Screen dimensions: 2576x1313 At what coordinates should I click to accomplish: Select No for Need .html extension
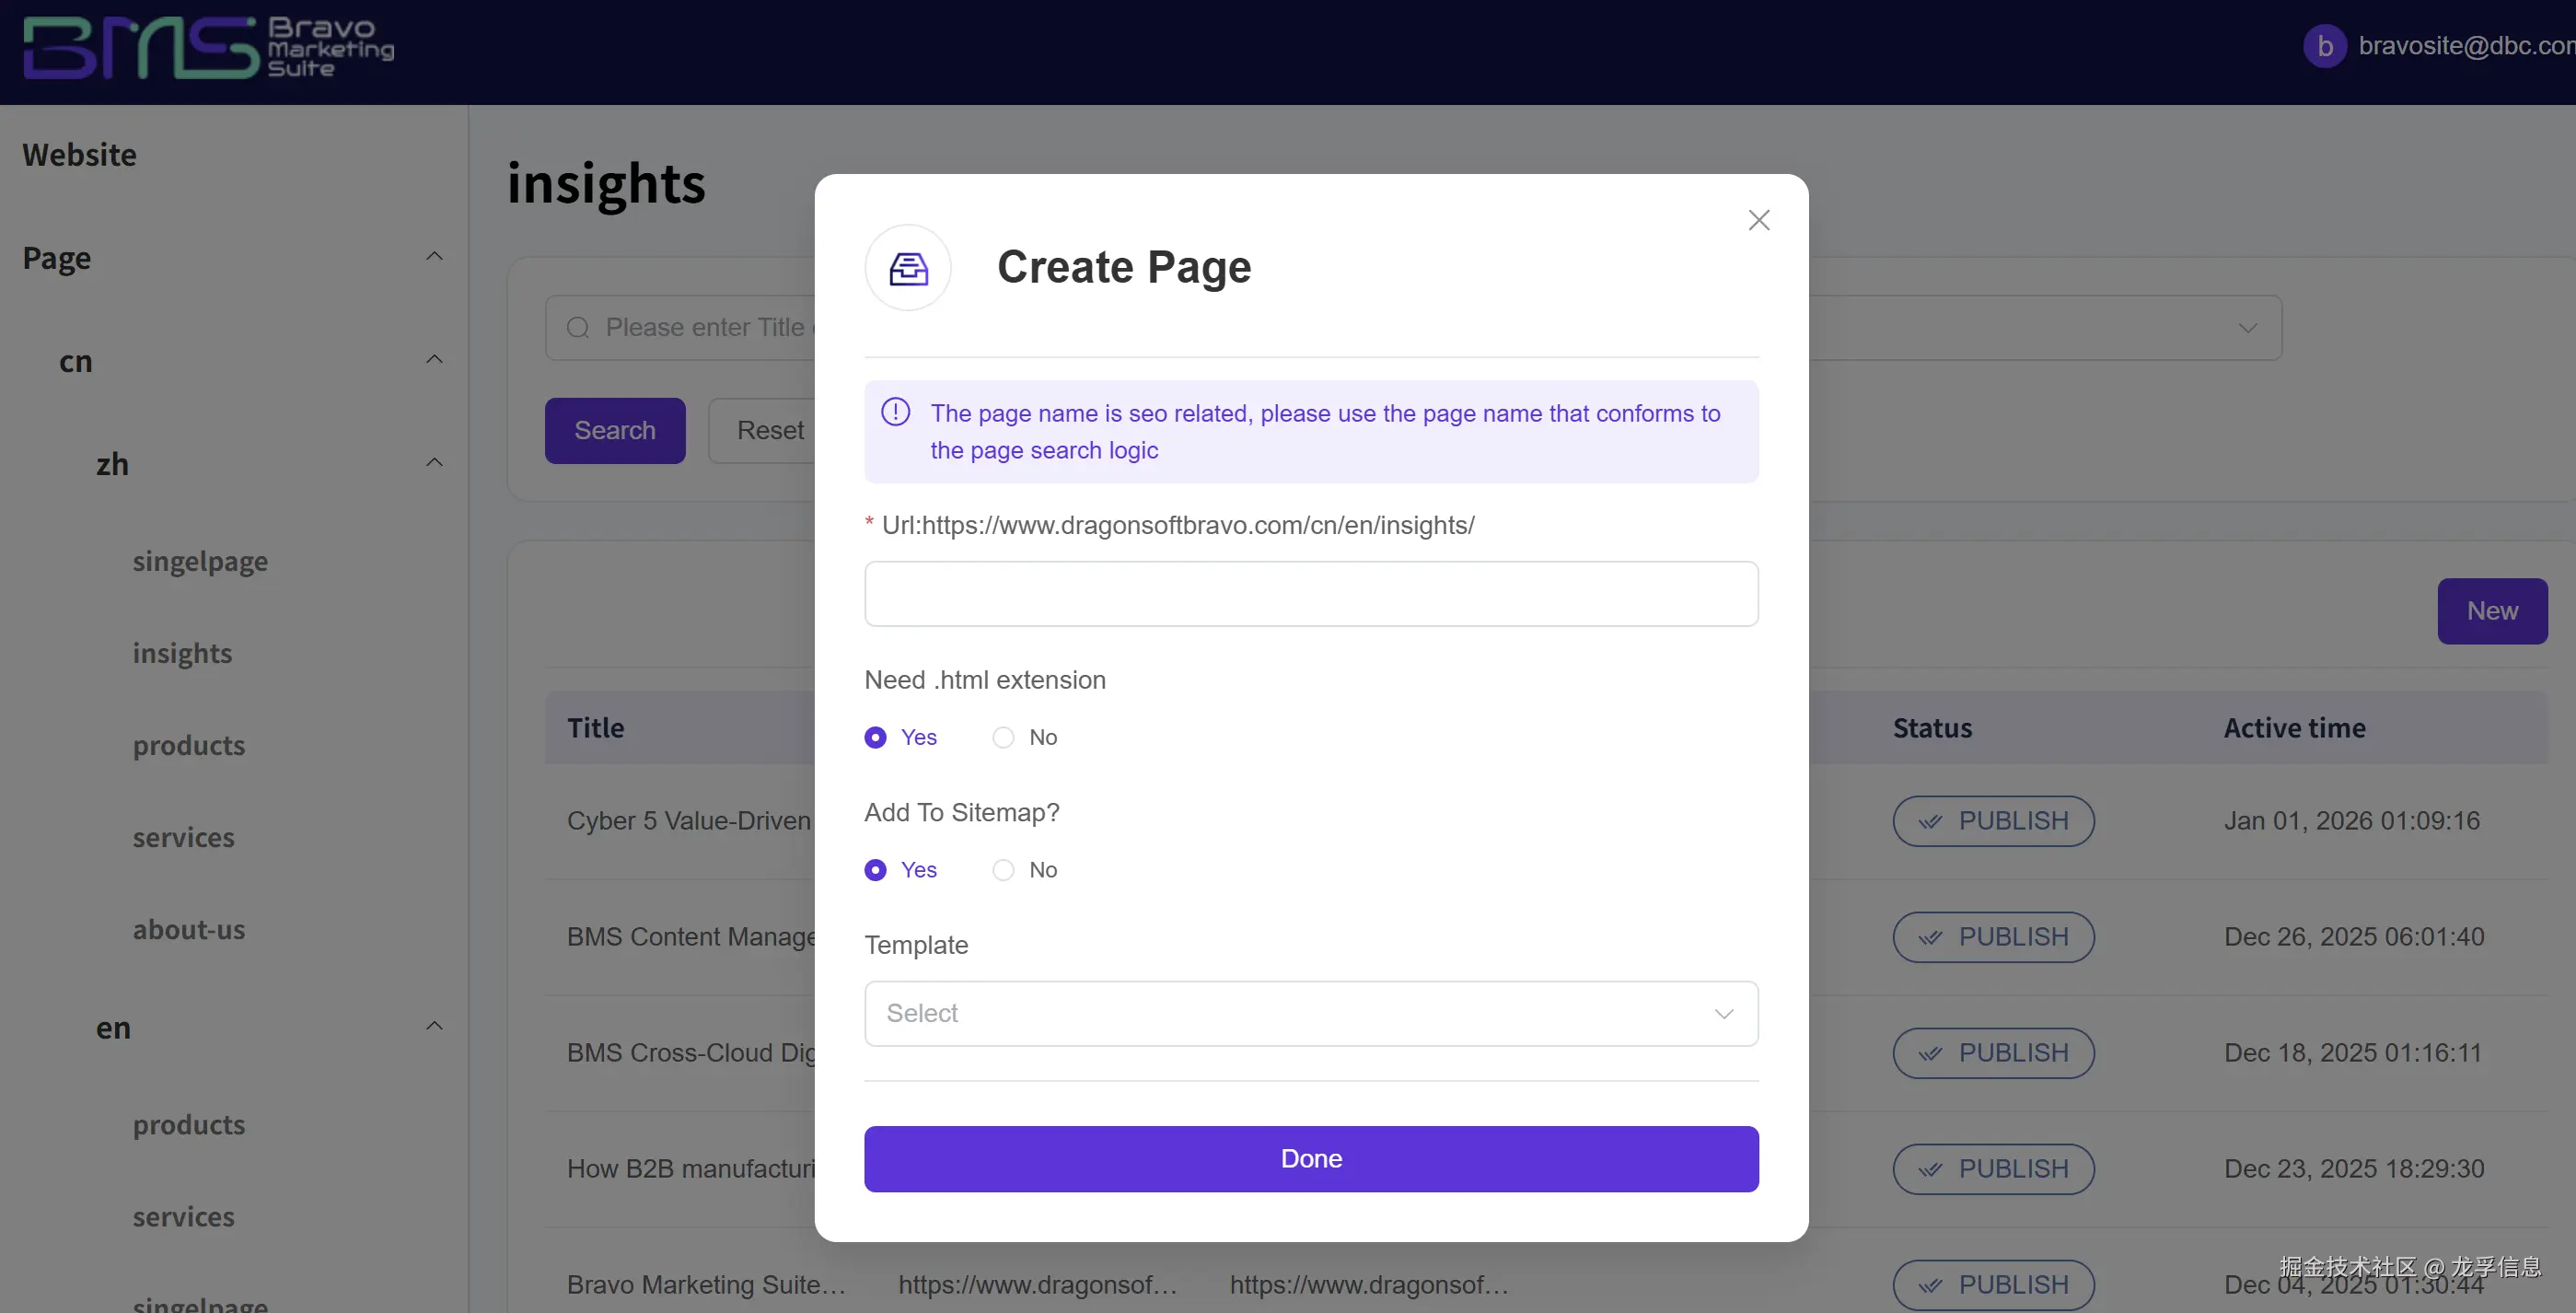[1003, 738]
